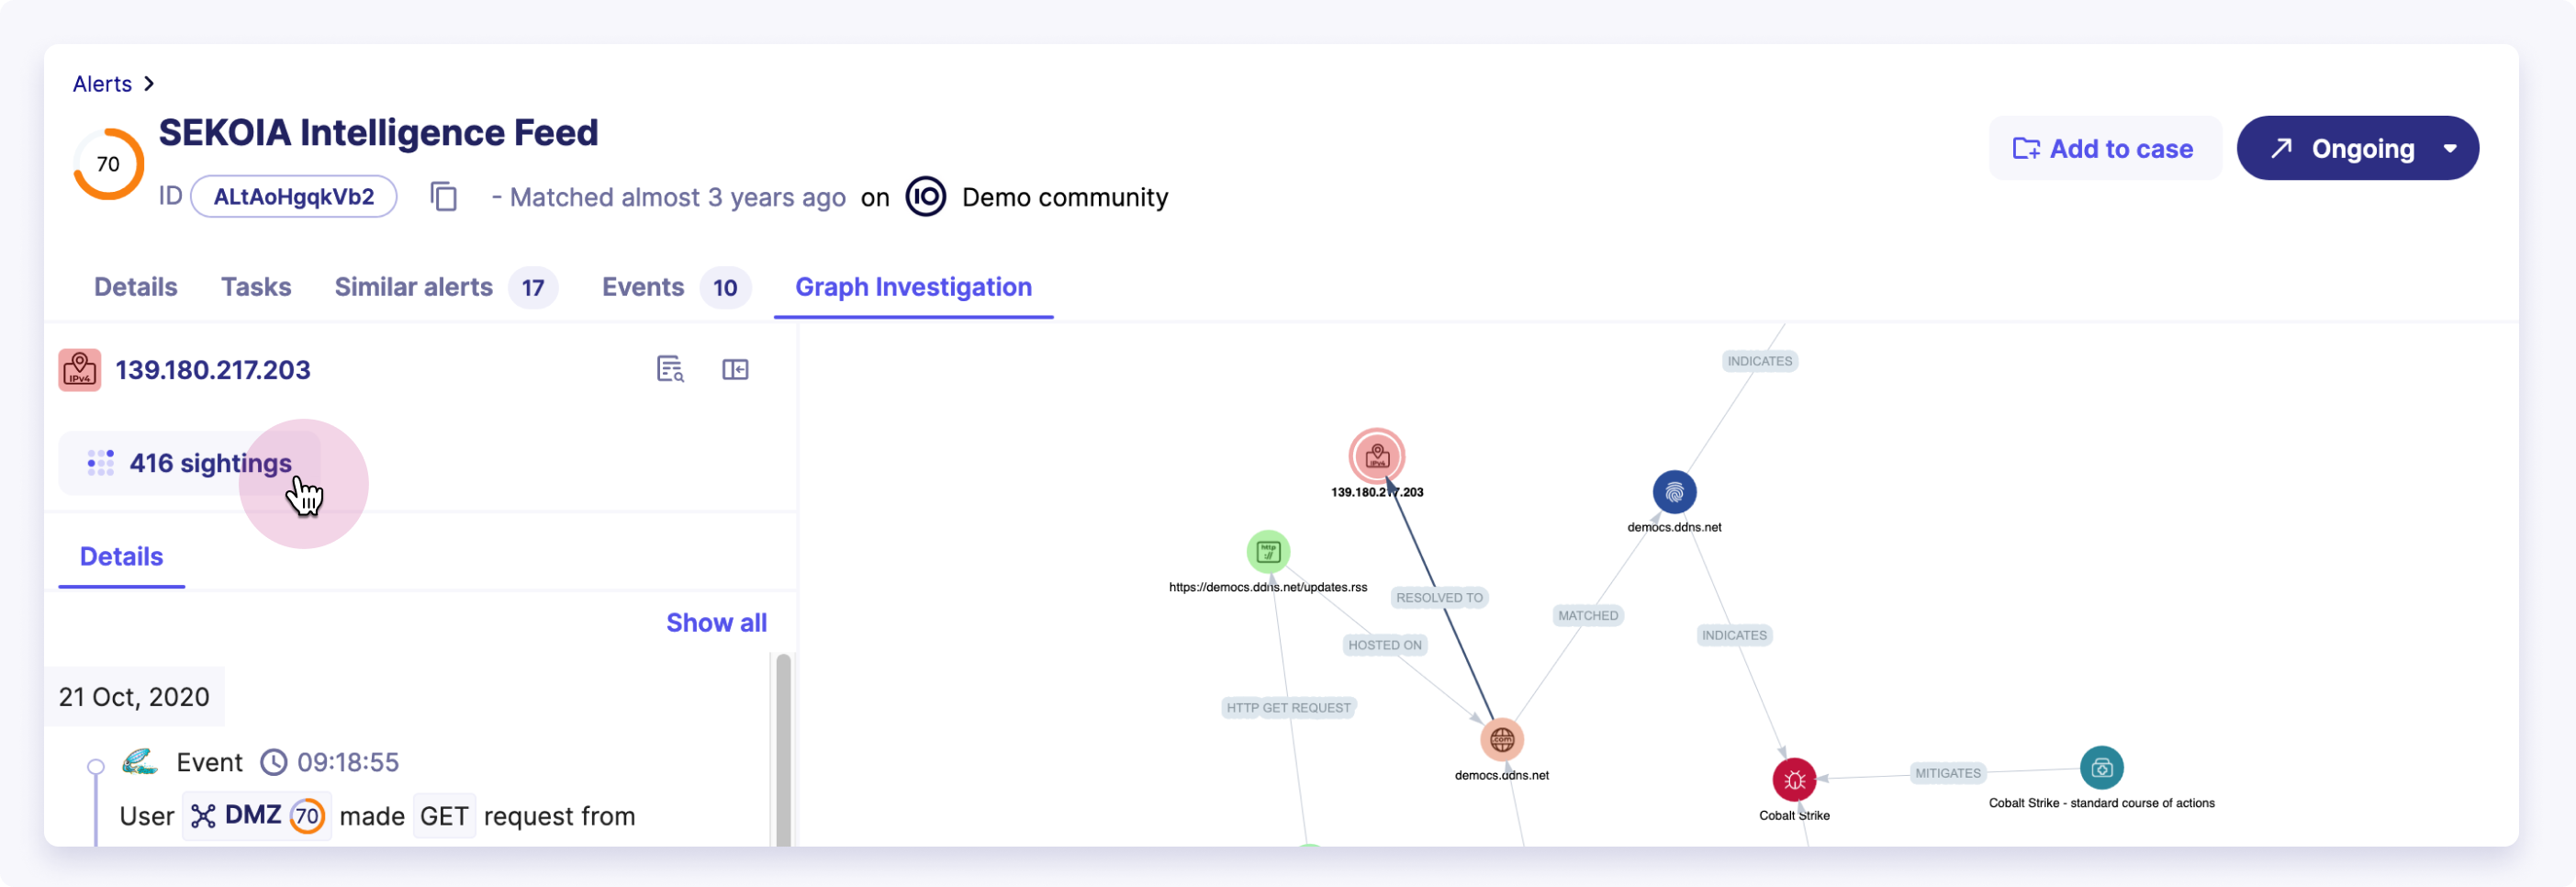Open the search events icon in the node panel

coord(670,369)
